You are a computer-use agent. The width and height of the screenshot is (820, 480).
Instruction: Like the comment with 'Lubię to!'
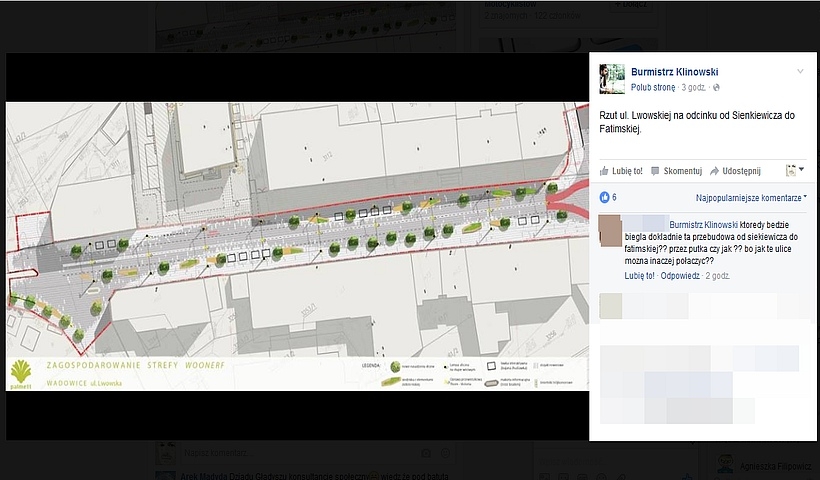click(639, 275)
